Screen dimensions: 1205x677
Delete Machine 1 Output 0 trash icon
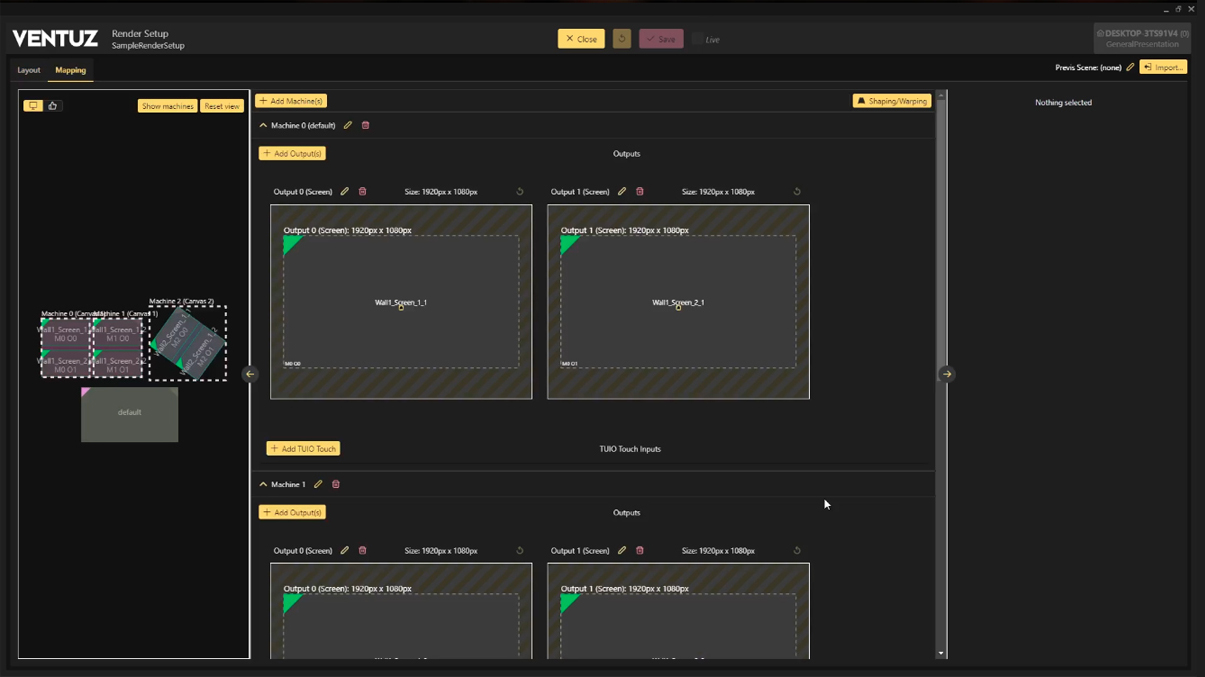click(x=363, y=551)
